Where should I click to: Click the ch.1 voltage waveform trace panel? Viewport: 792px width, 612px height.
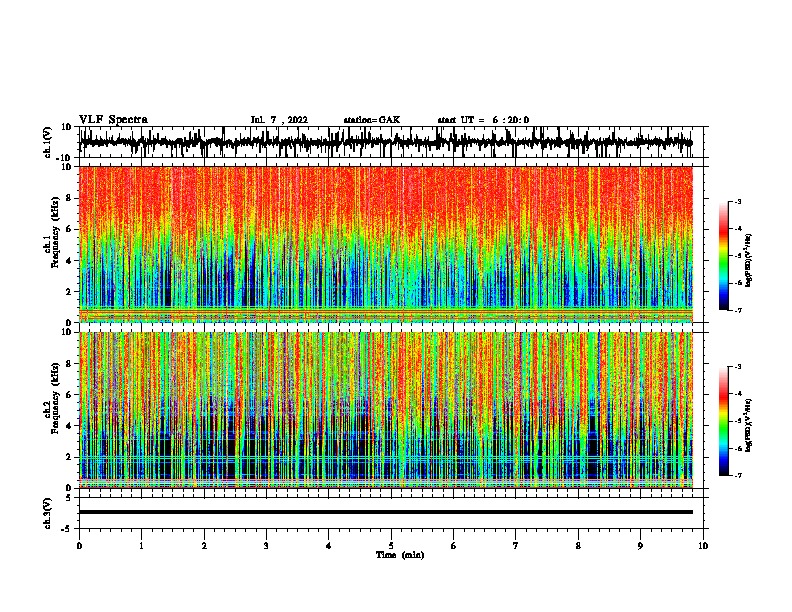(391, 142)
